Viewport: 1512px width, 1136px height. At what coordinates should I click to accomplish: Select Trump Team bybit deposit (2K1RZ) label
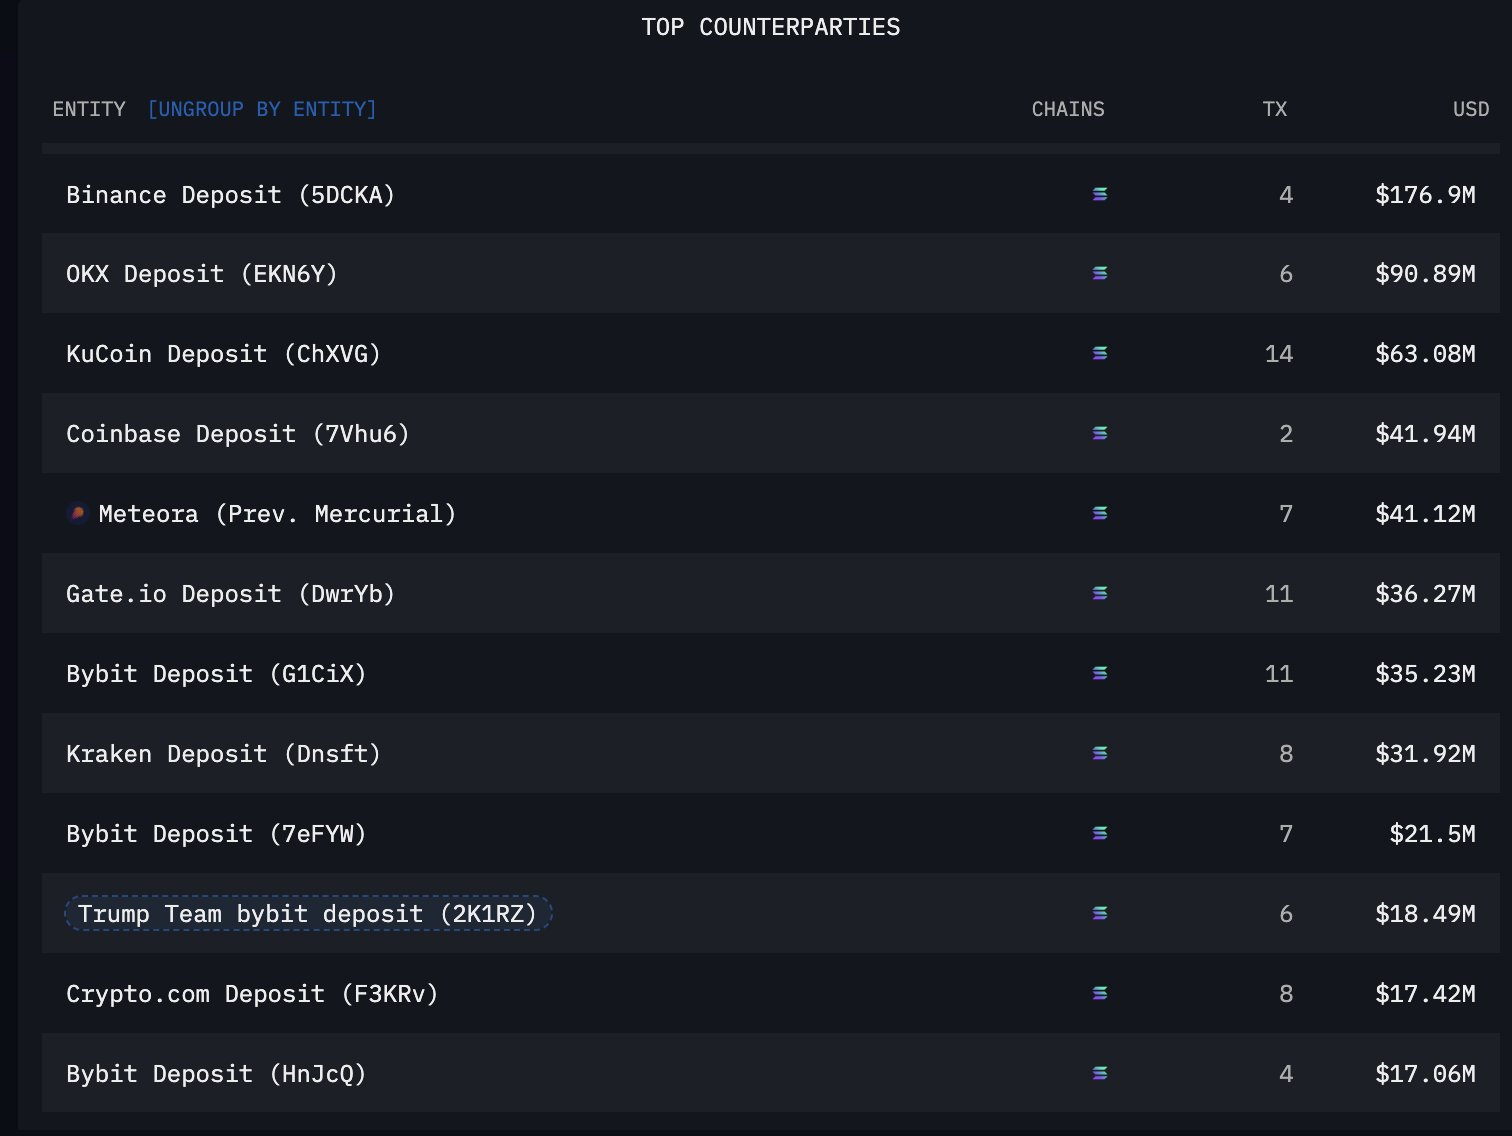[308, 914]
